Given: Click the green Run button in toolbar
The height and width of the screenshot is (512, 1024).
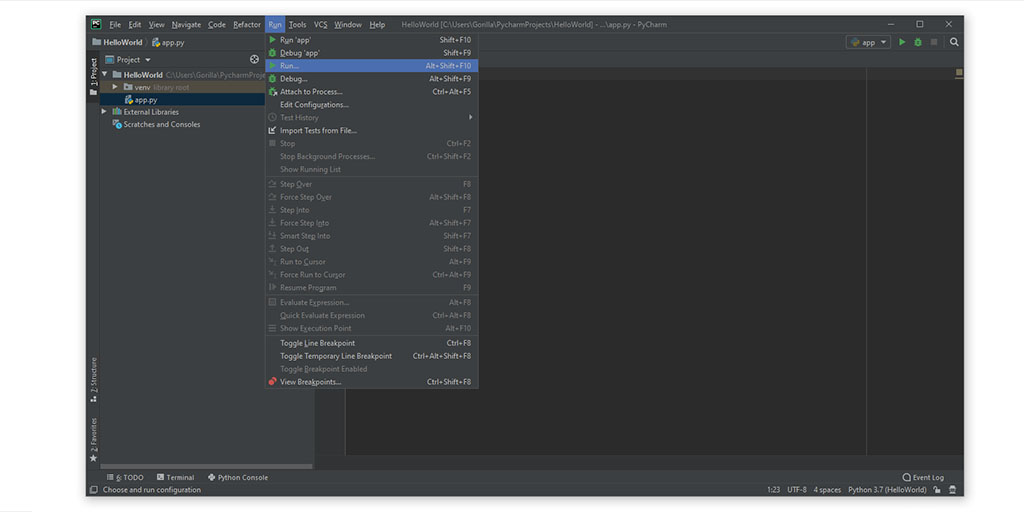Looking at the screenshot, I should click(902, 42).
